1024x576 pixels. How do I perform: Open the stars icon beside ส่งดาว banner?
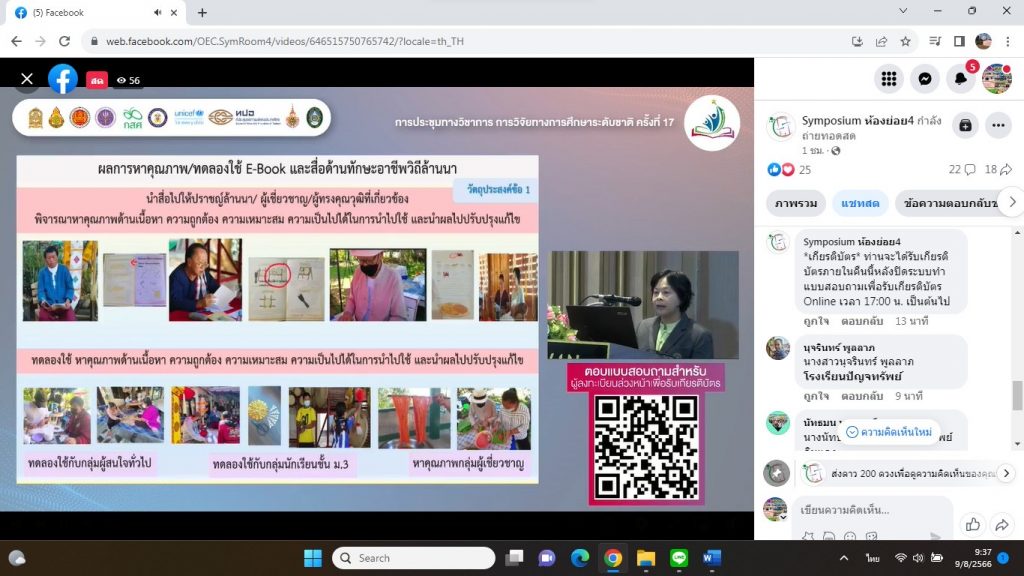[x=776, y=473]
